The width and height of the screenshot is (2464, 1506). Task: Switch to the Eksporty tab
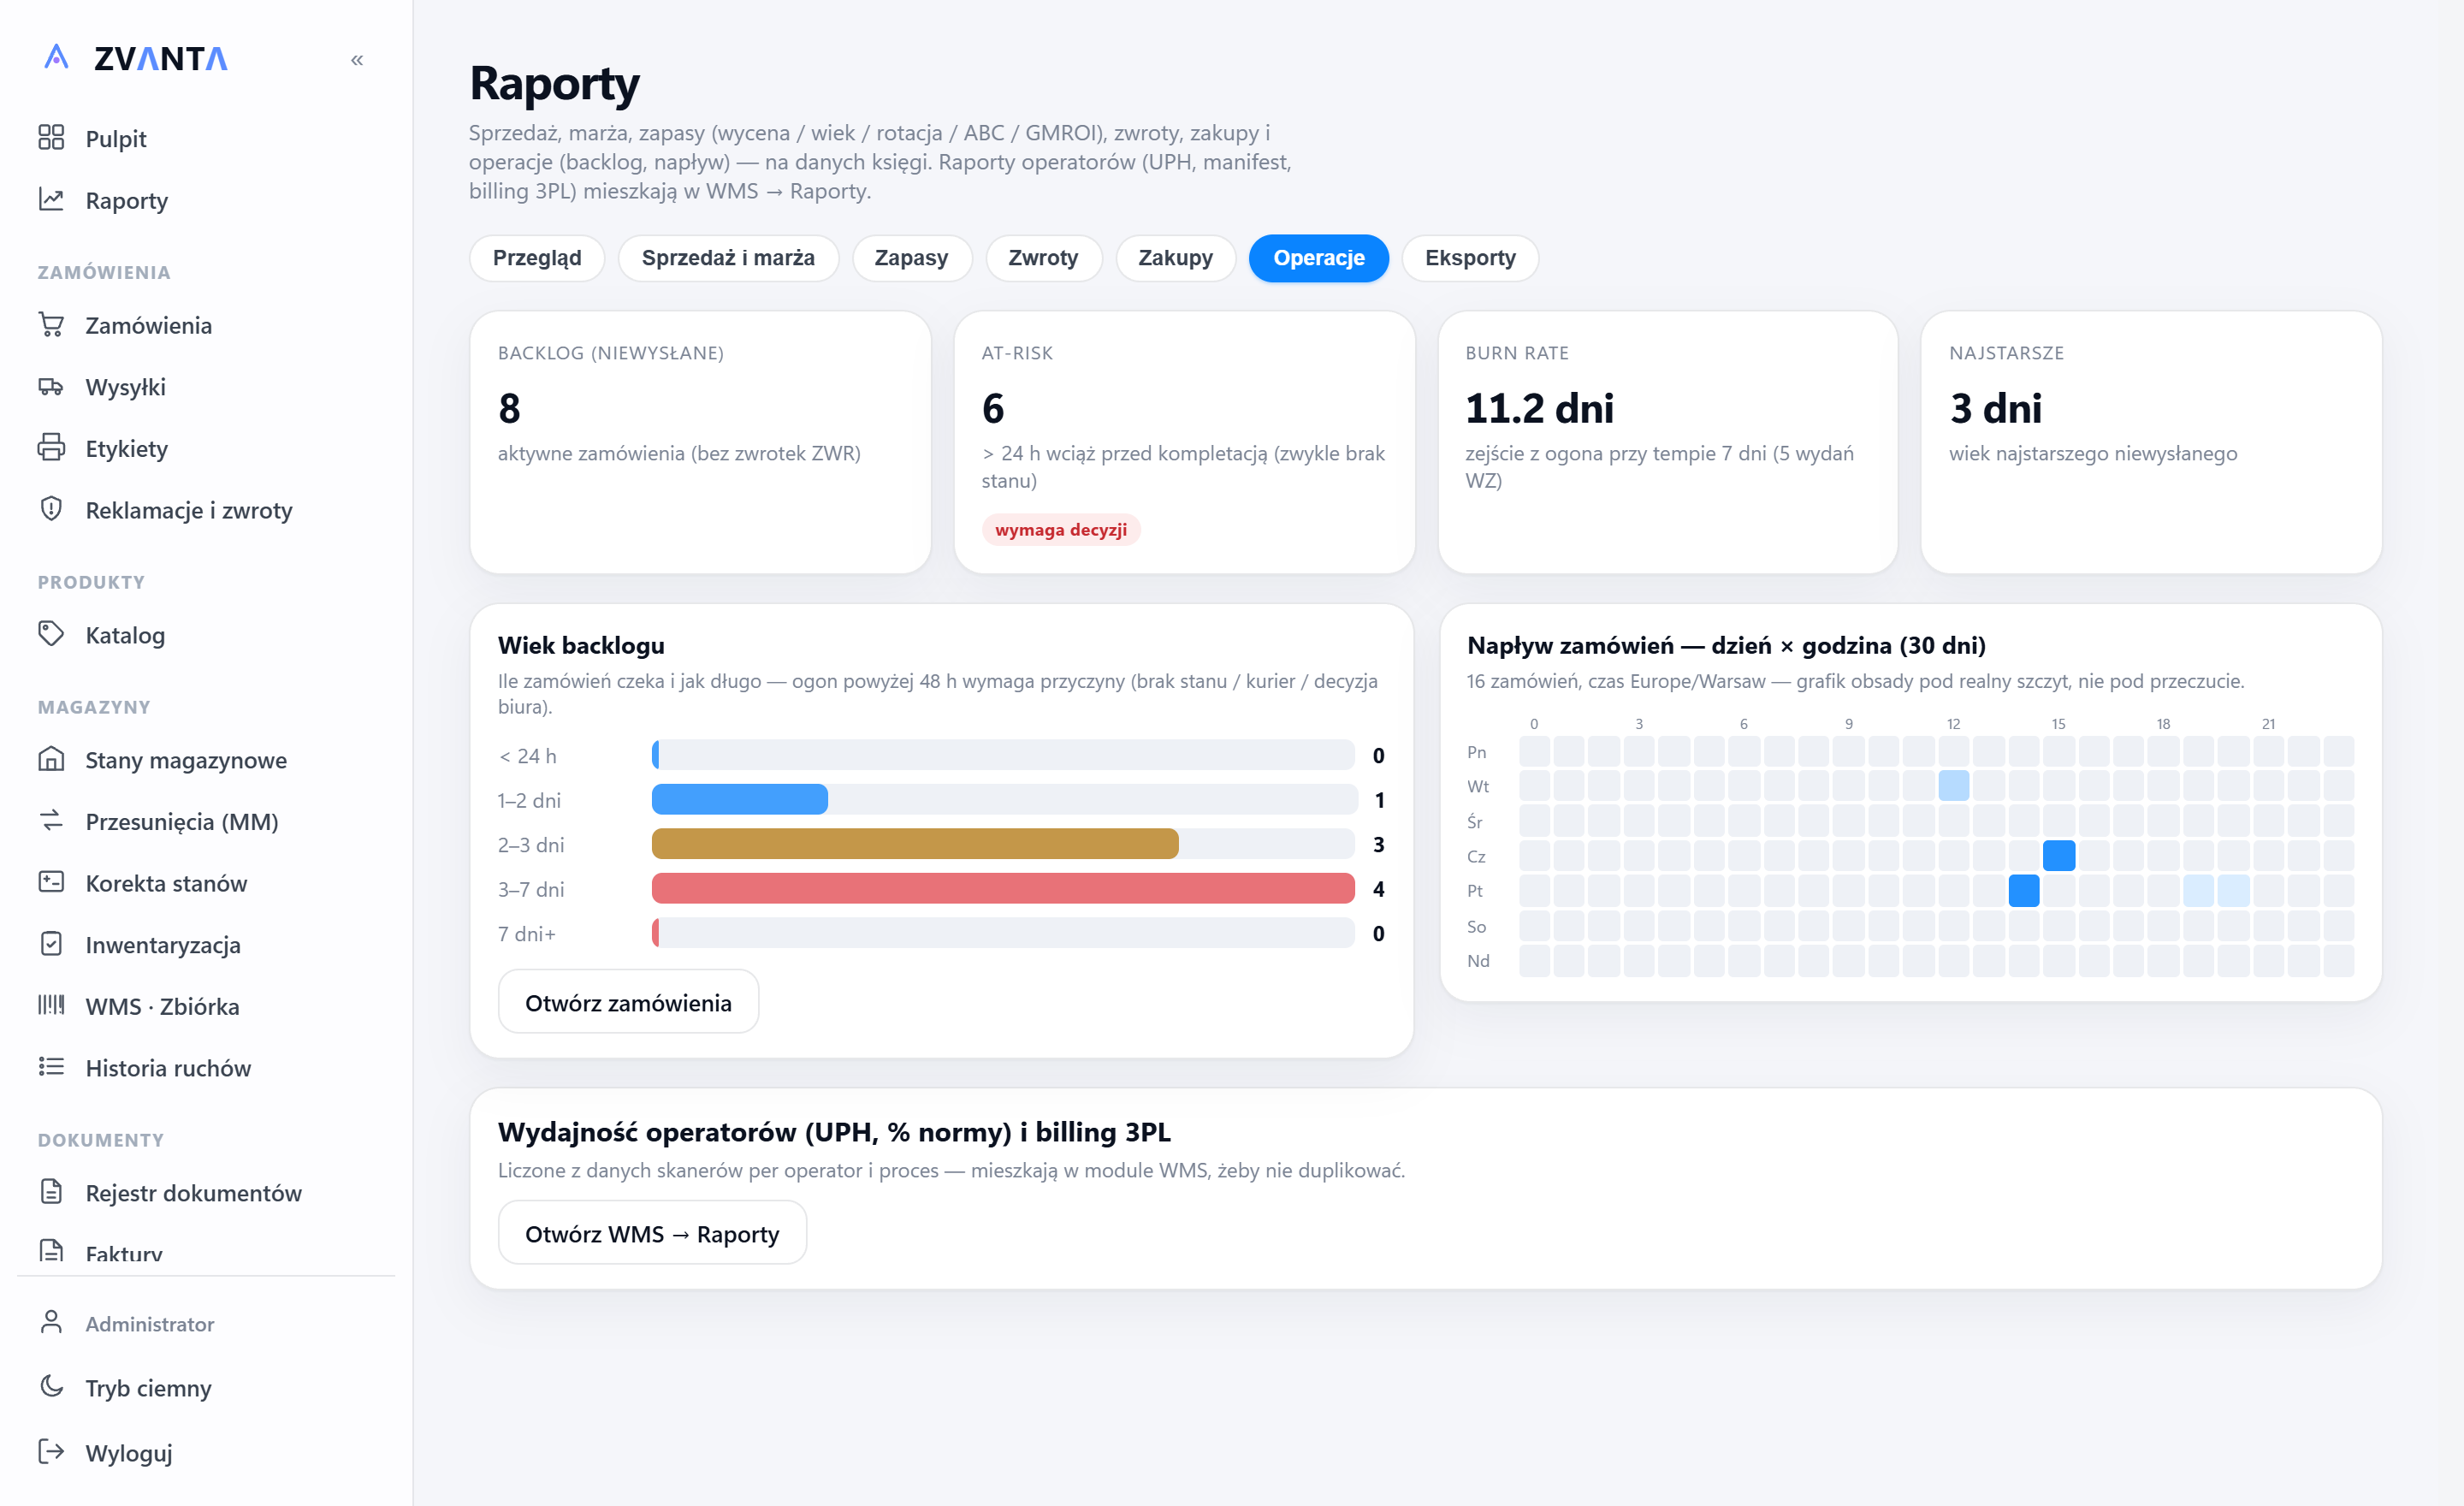[1470, 258]
